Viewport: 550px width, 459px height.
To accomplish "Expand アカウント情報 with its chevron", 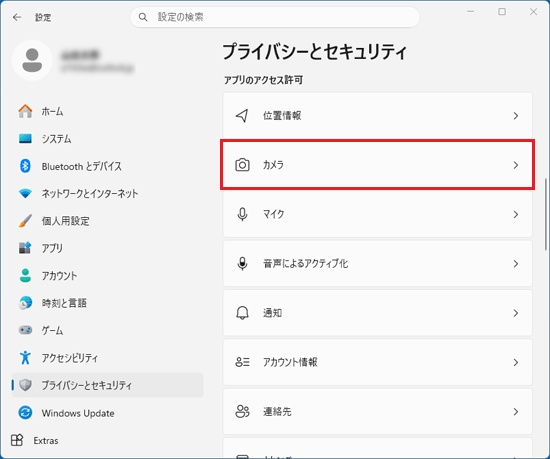I will pyautogui.click(x=516, y=362).
